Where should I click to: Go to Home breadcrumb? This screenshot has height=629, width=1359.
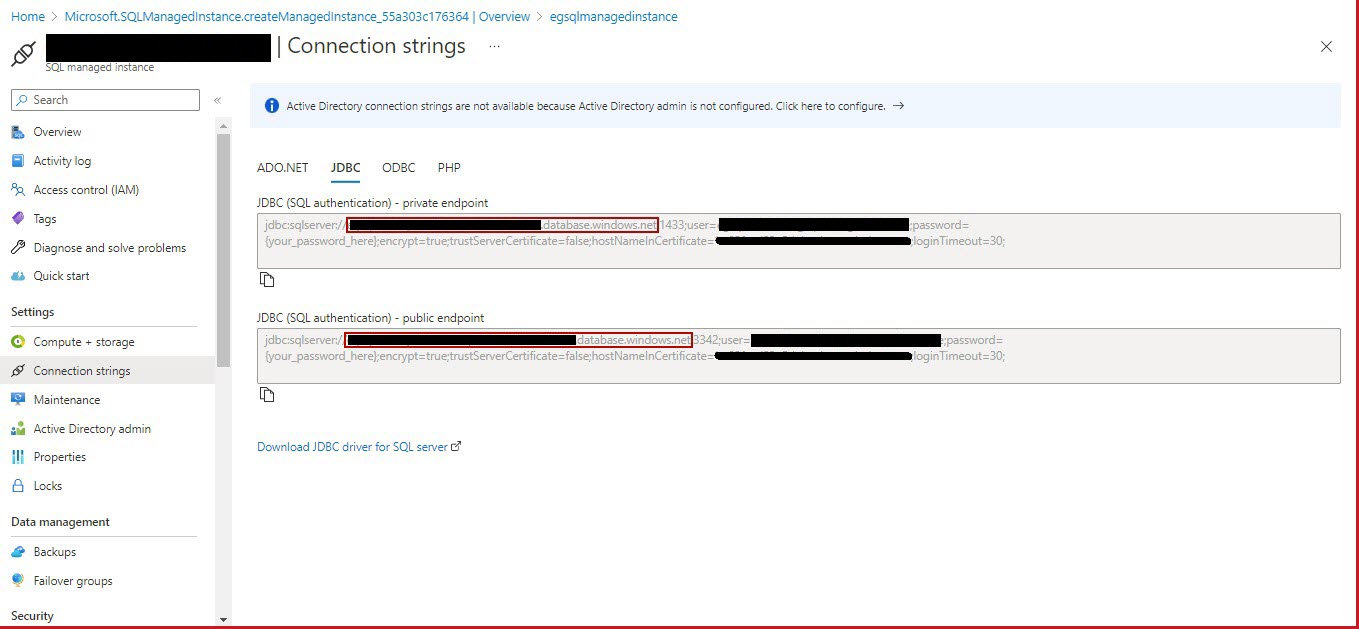coord(28,17)
